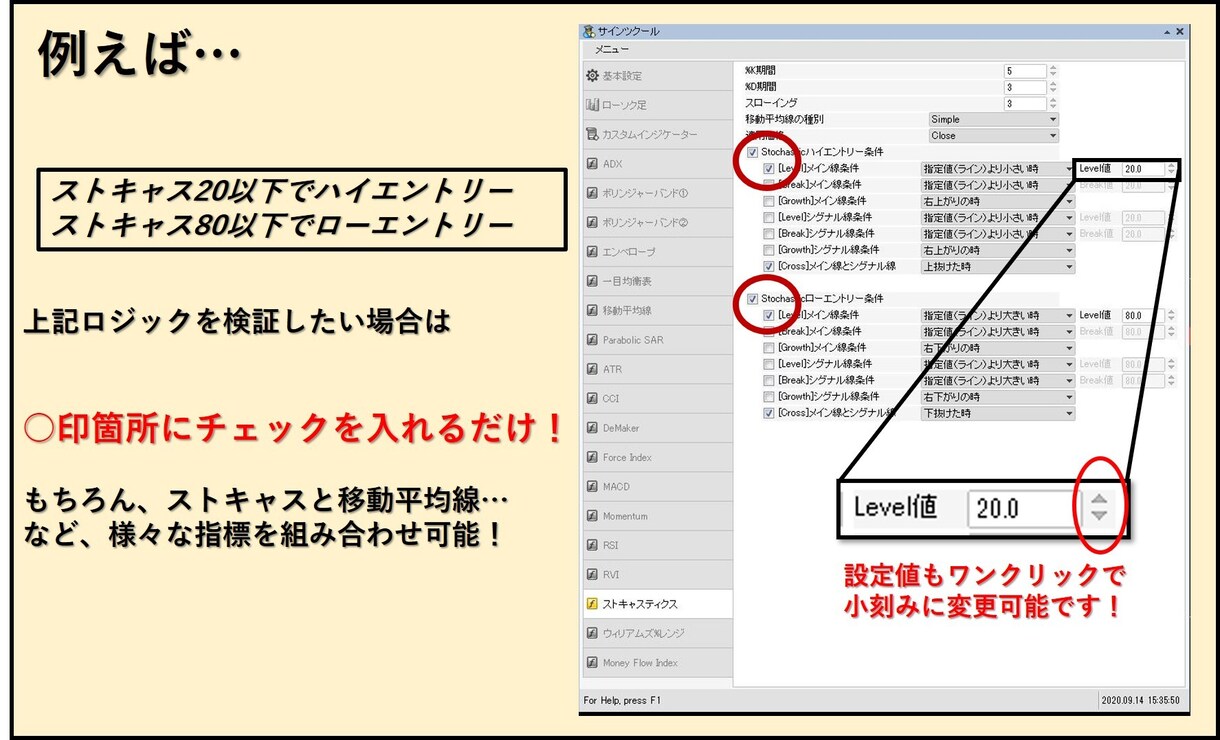Click the %D期間 spinner arrows

click(x=1053, y=87)
